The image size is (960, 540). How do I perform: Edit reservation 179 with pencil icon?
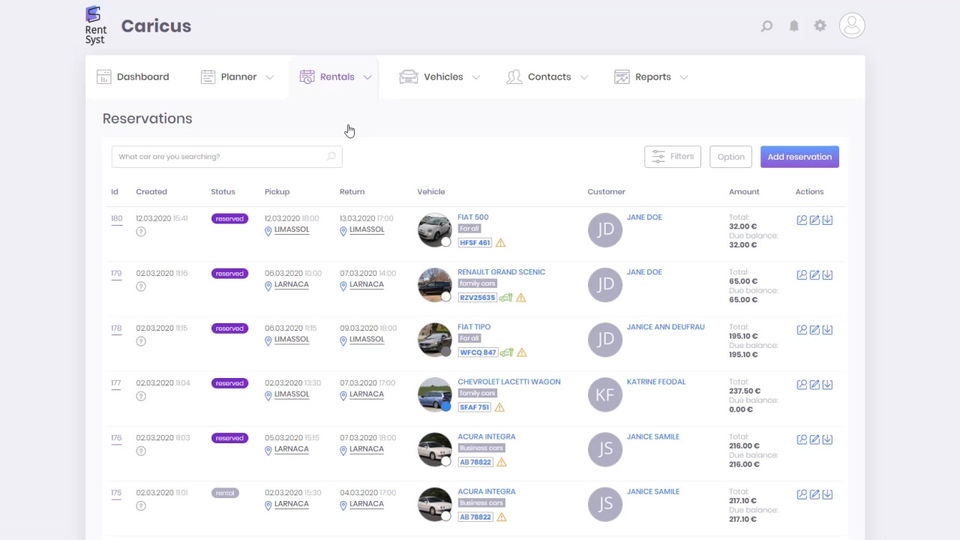[814, 275]
